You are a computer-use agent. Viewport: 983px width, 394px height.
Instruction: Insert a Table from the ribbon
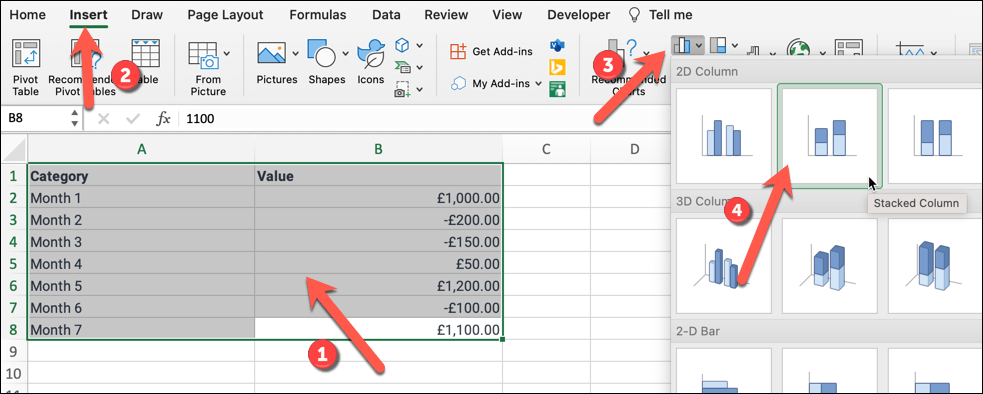pos(145,62)
